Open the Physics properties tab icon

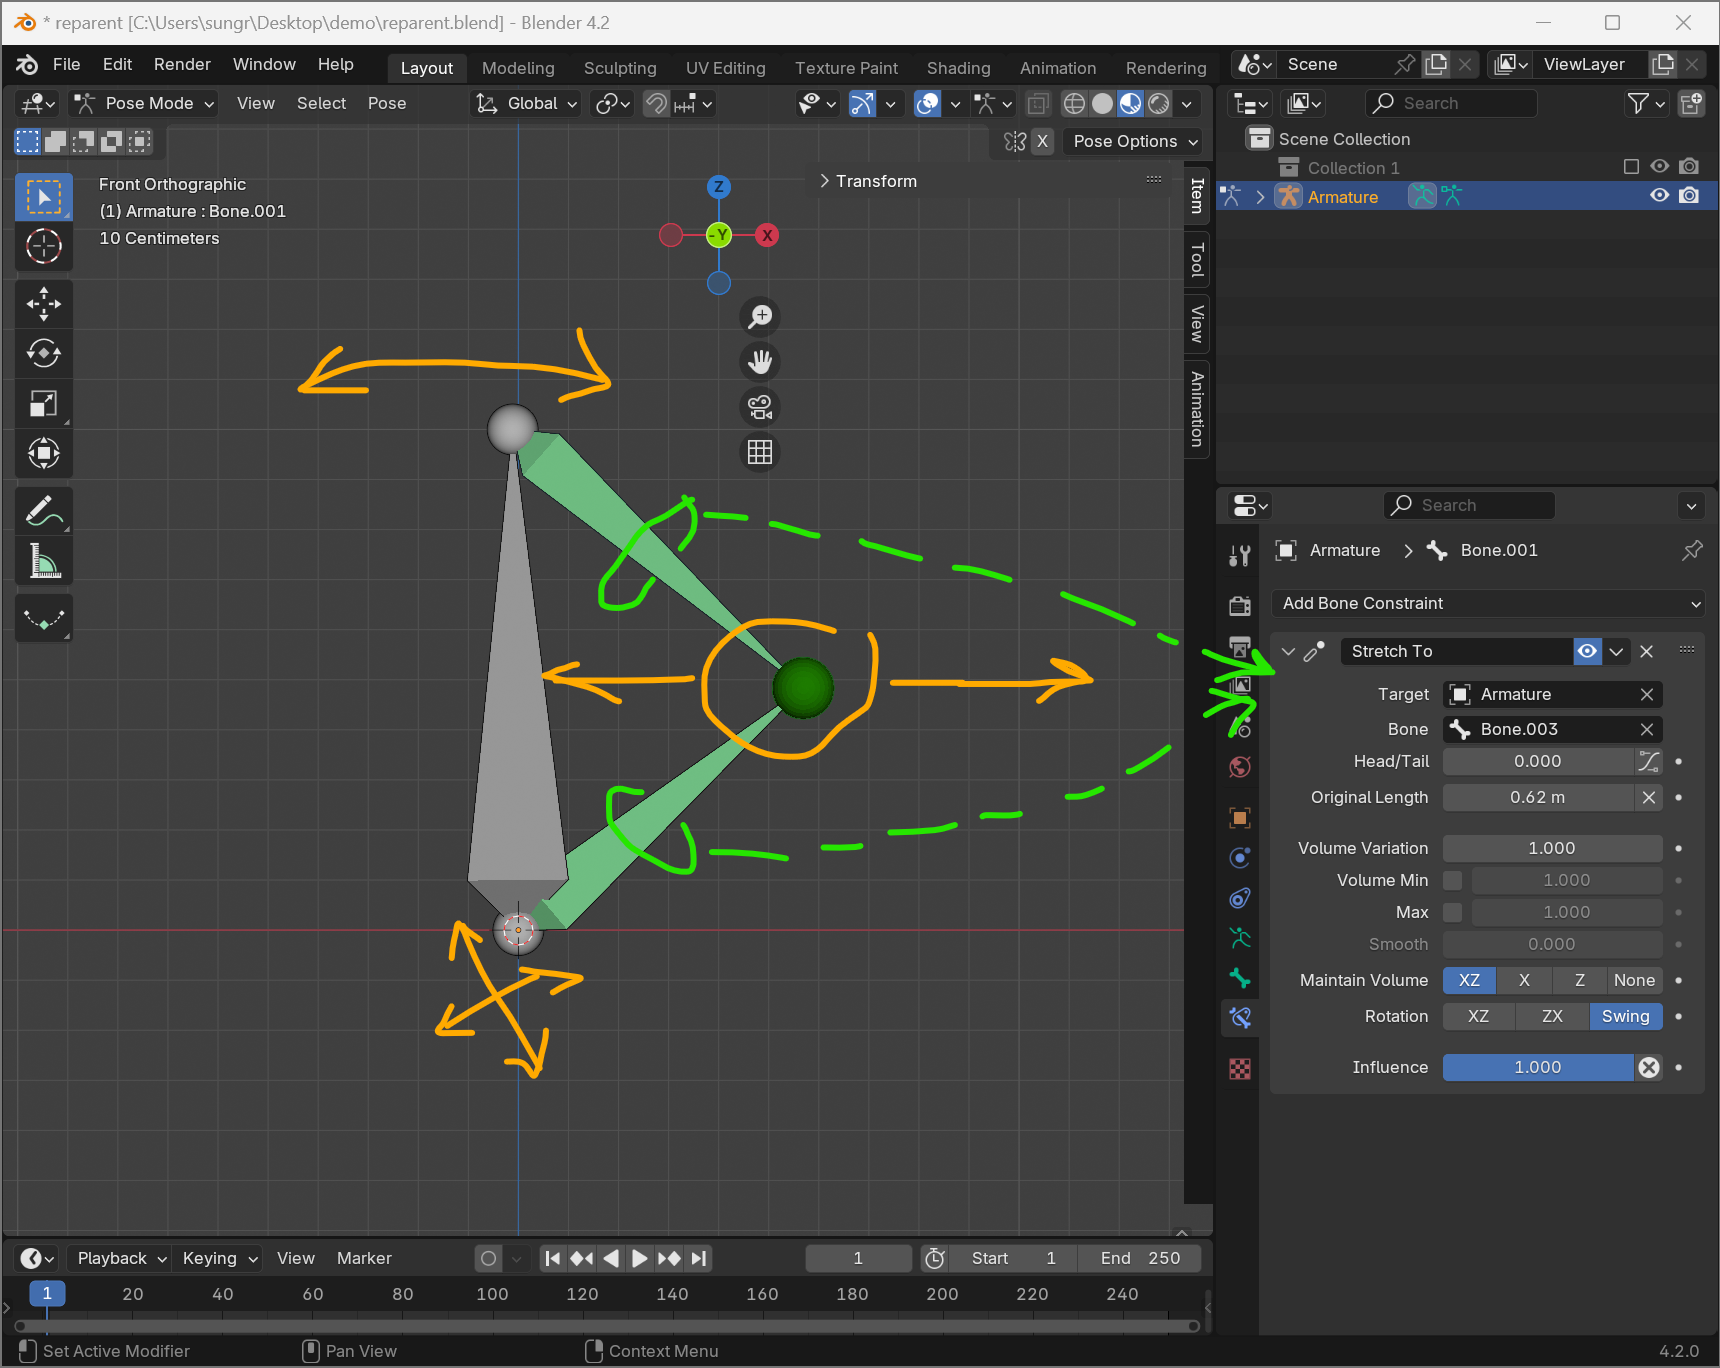point(1240,898)
